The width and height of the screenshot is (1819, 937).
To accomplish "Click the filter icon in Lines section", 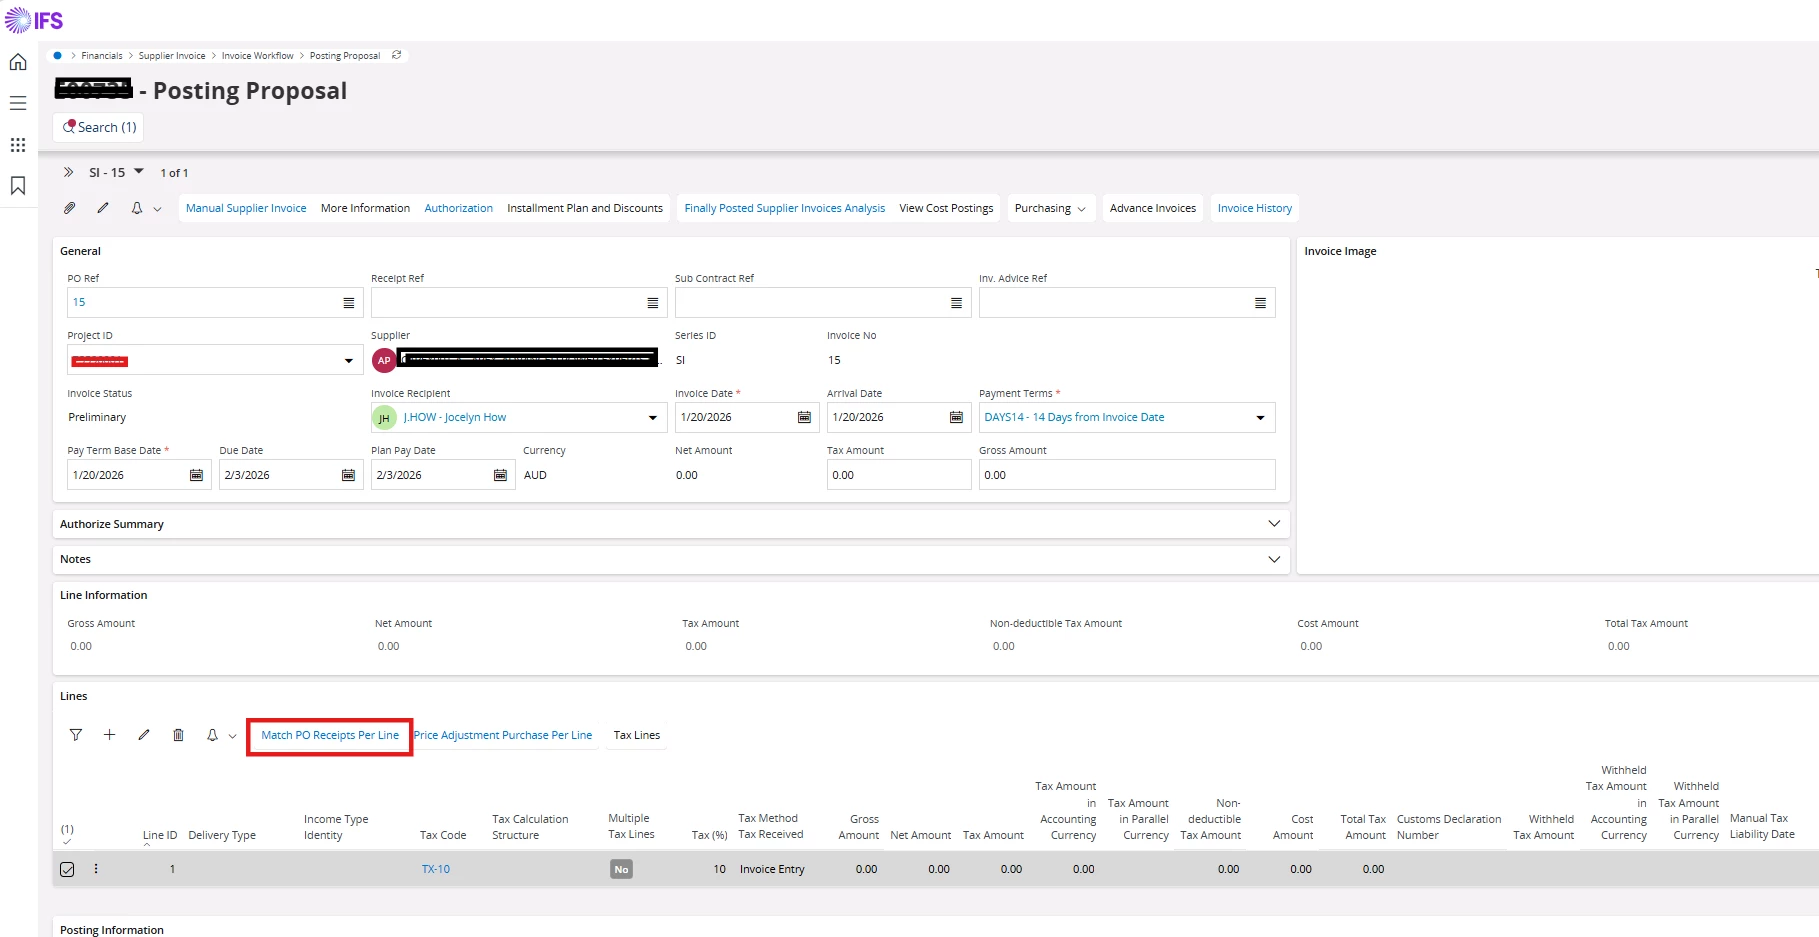I will tap(76, 735).
